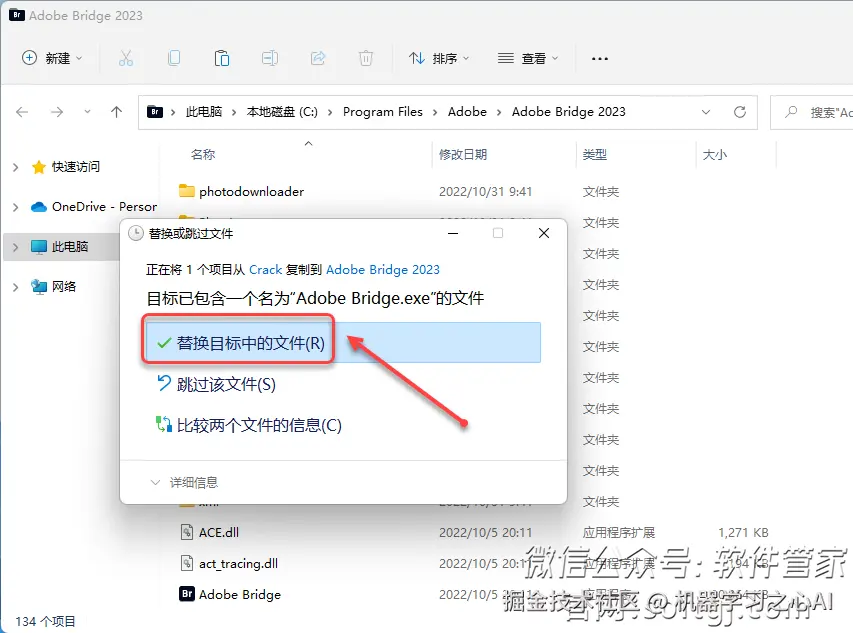Expand 详细信息 in the dialog
Screen dimensions: 853x633
click(184, 482)
